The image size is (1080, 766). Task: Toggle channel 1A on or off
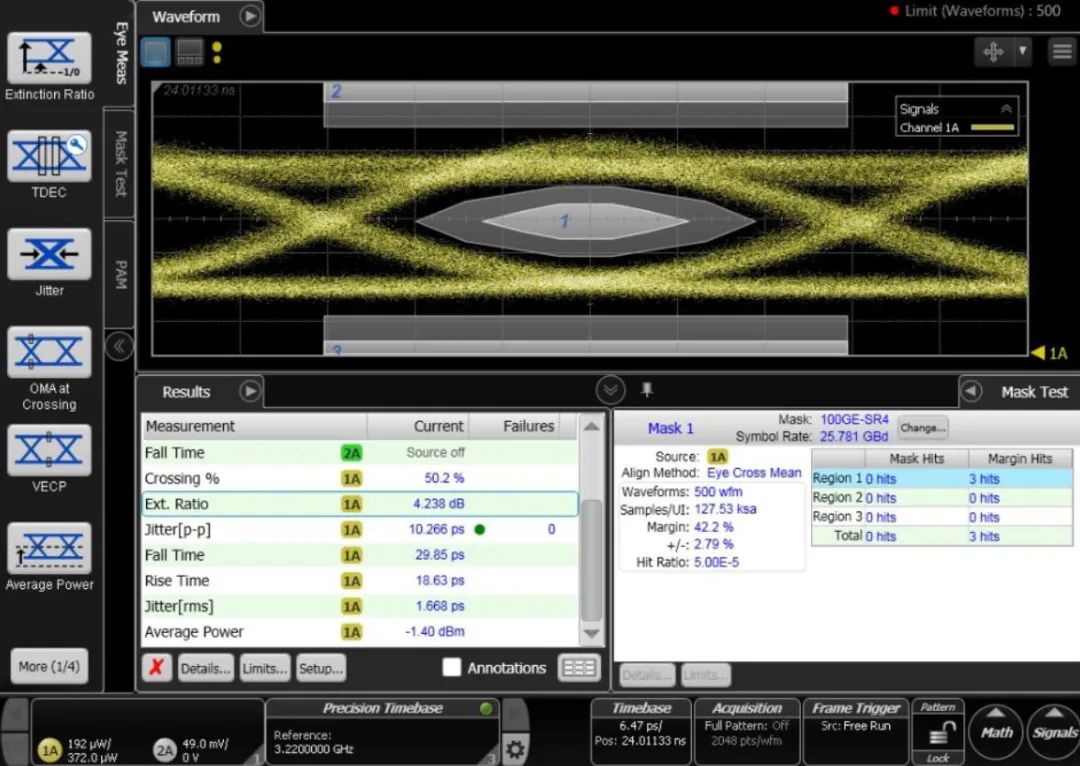click(49, 750)
